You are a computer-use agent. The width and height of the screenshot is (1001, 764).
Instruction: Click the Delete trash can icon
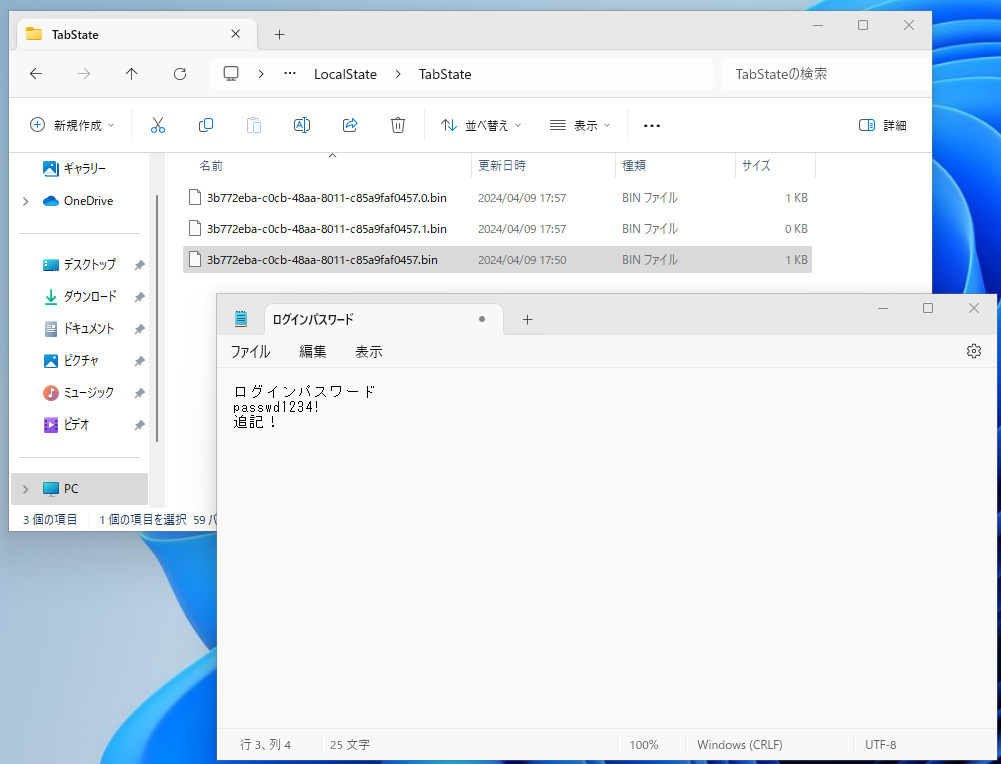(x=398, y=125)
